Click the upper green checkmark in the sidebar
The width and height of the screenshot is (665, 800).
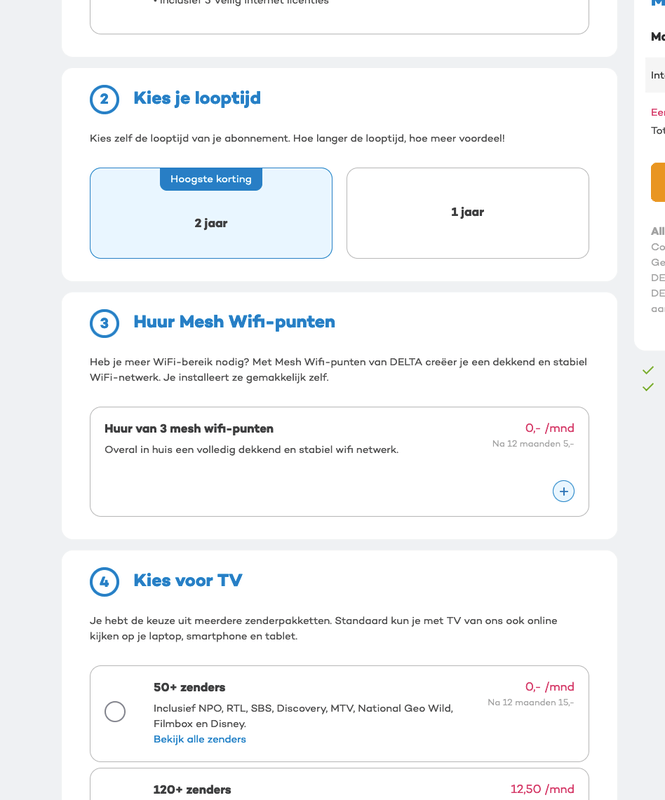point(648,370)
